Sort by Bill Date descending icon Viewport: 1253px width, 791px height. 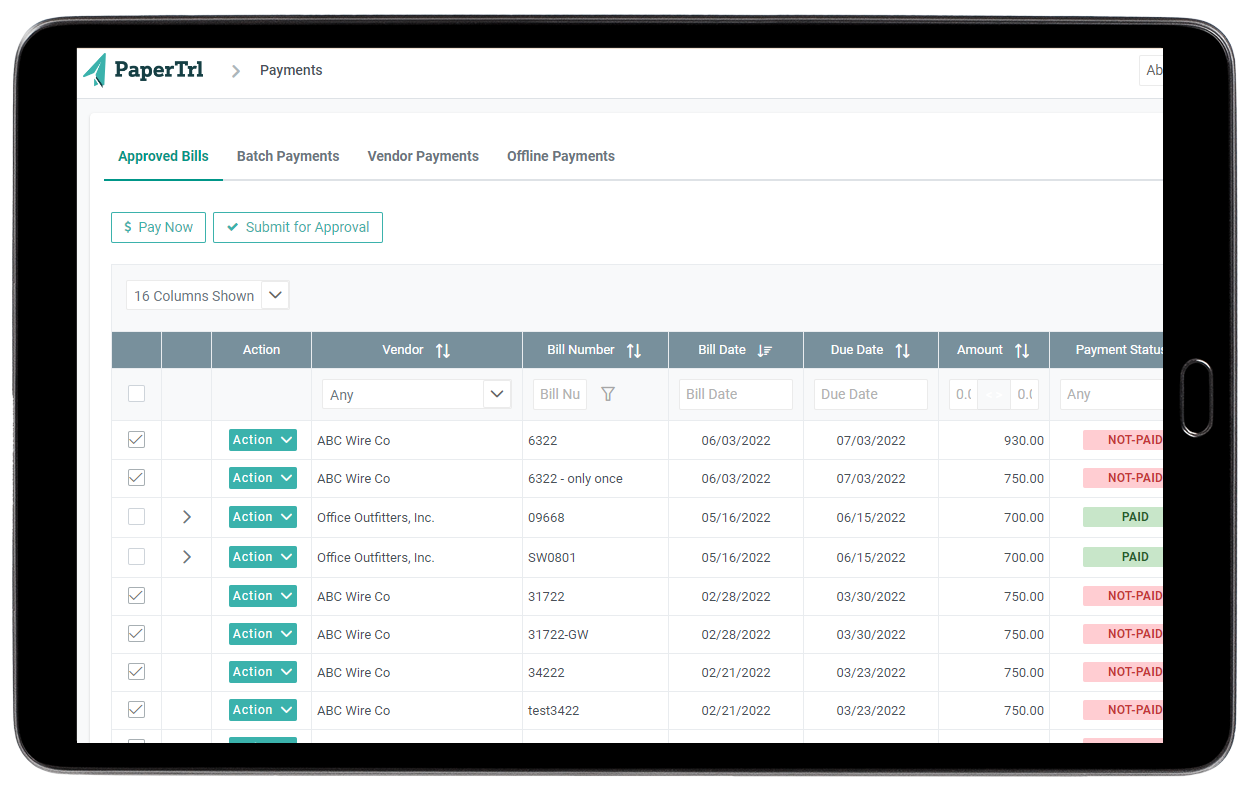(765, 350)
